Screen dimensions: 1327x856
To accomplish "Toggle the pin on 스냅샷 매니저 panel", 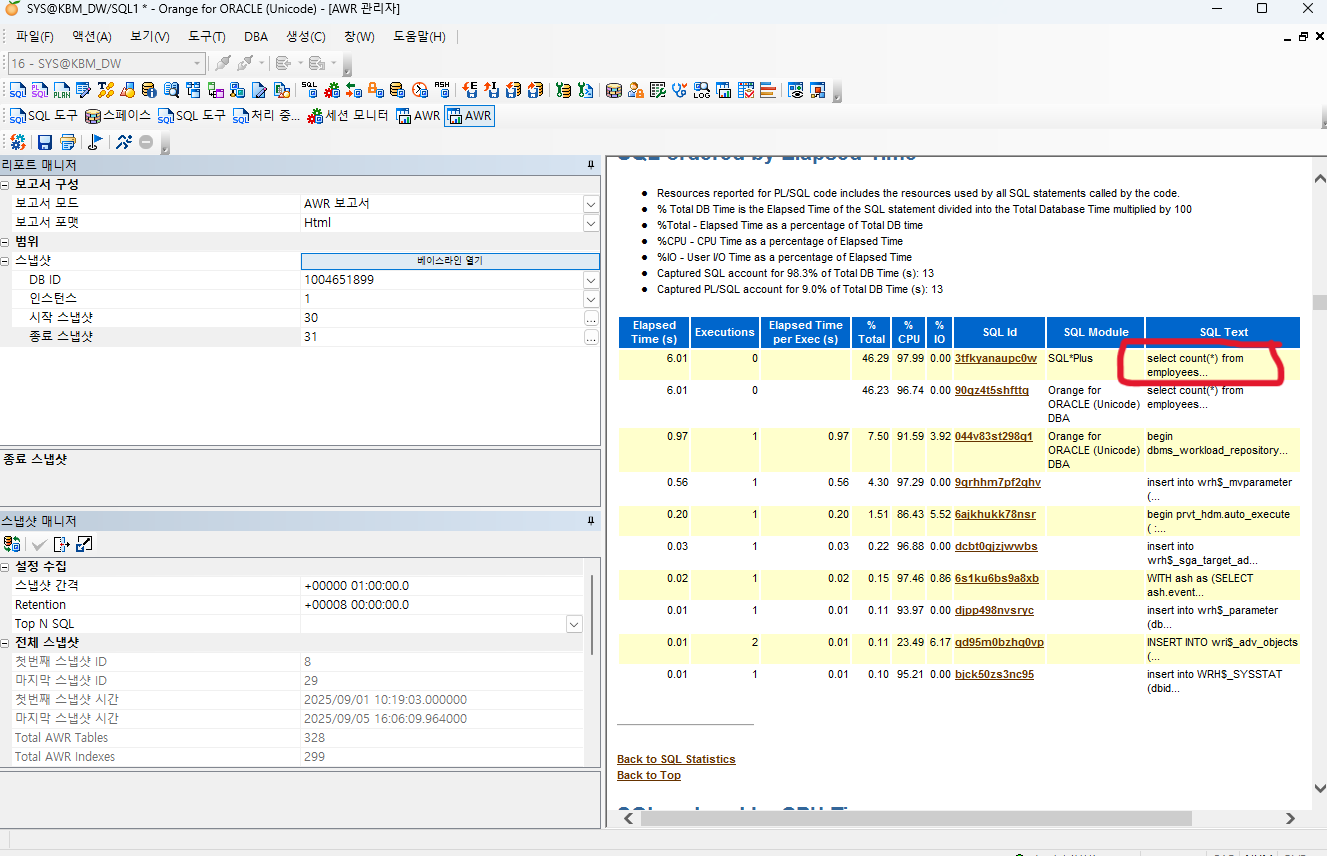I will tap(590, 521).
